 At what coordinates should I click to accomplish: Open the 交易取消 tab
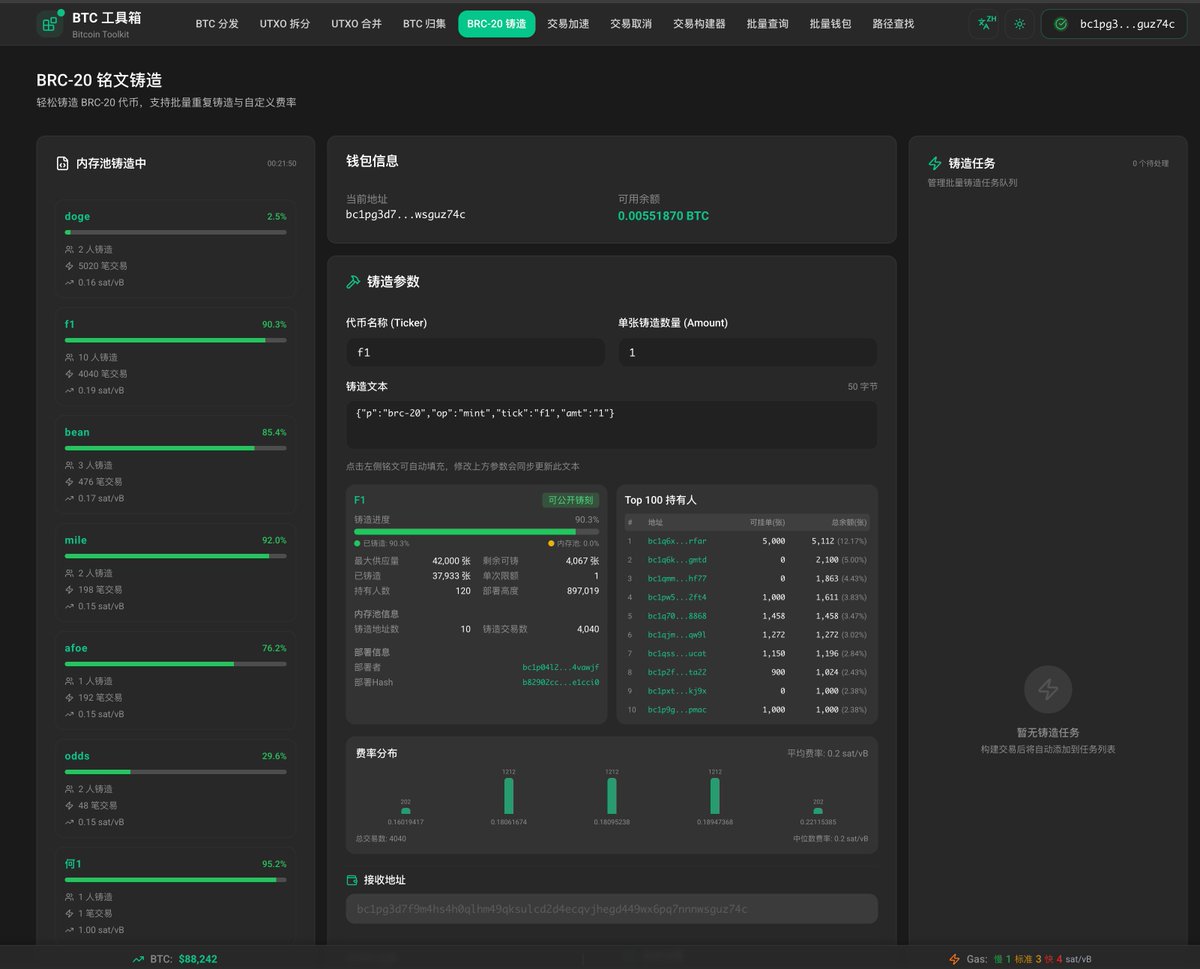pyautogui.click(x=631, y=24)
